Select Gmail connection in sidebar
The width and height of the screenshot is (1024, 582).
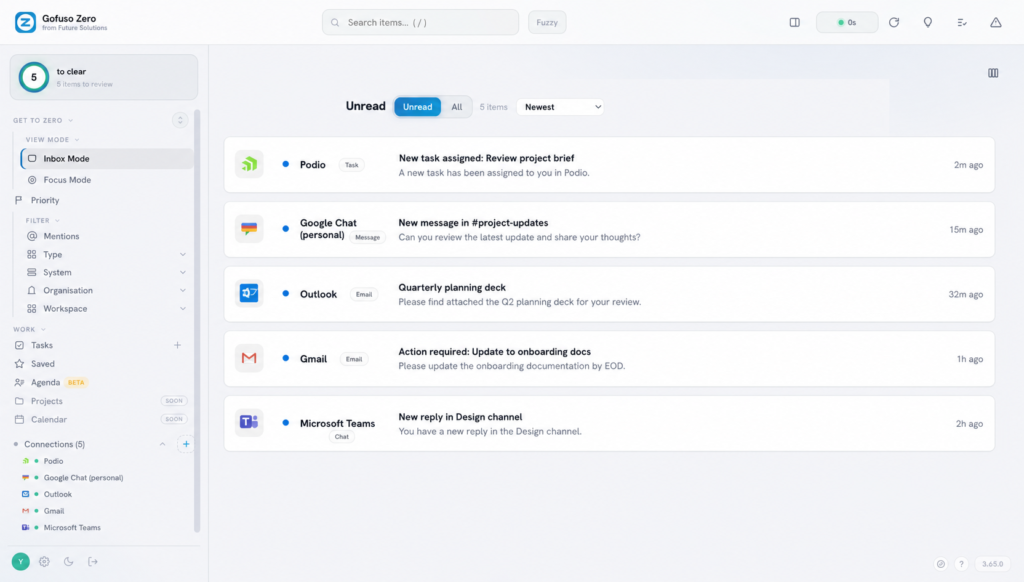(x=54, y=511)
